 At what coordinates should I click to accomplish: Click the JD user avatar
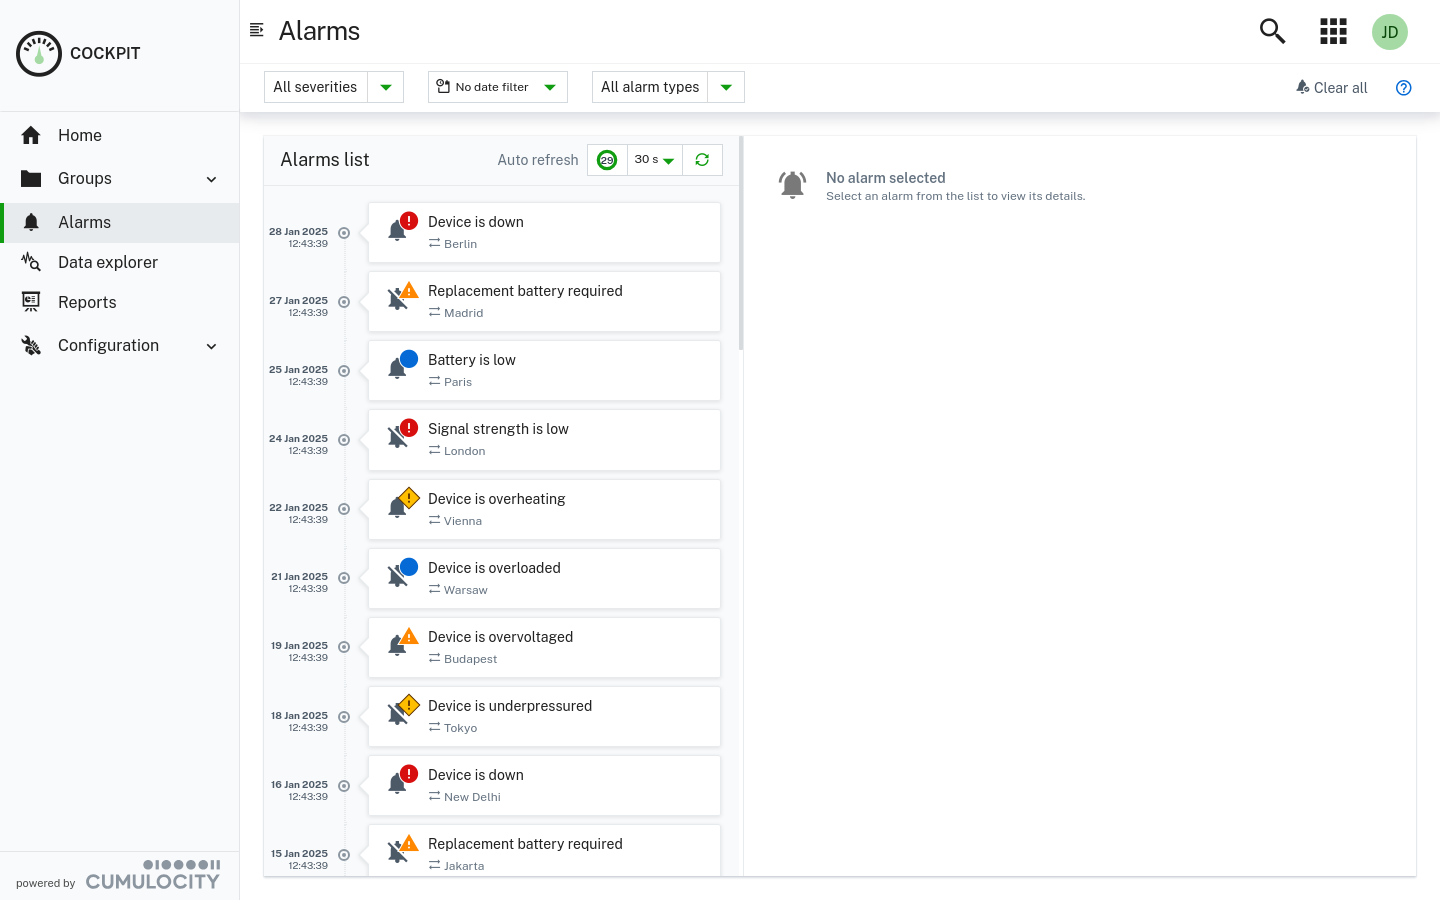1390,31
